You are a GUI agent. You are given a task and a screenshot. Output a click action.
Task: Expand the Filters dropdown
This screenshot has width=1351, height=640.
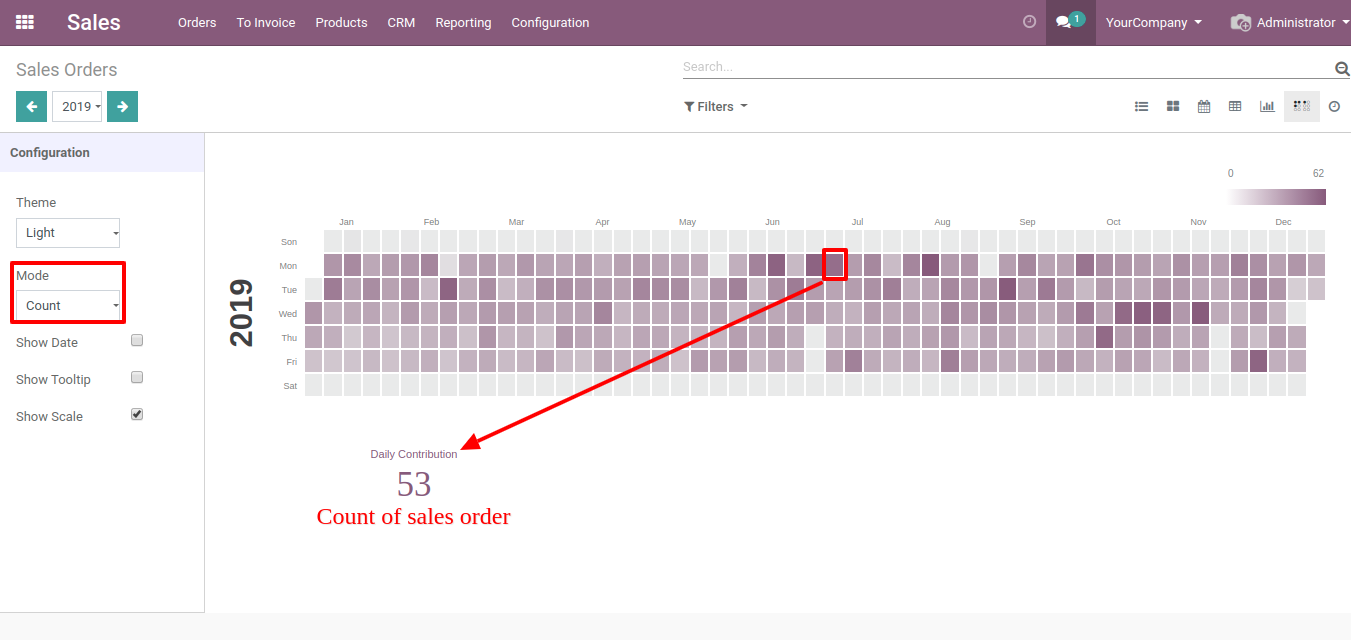click(715, 106)
